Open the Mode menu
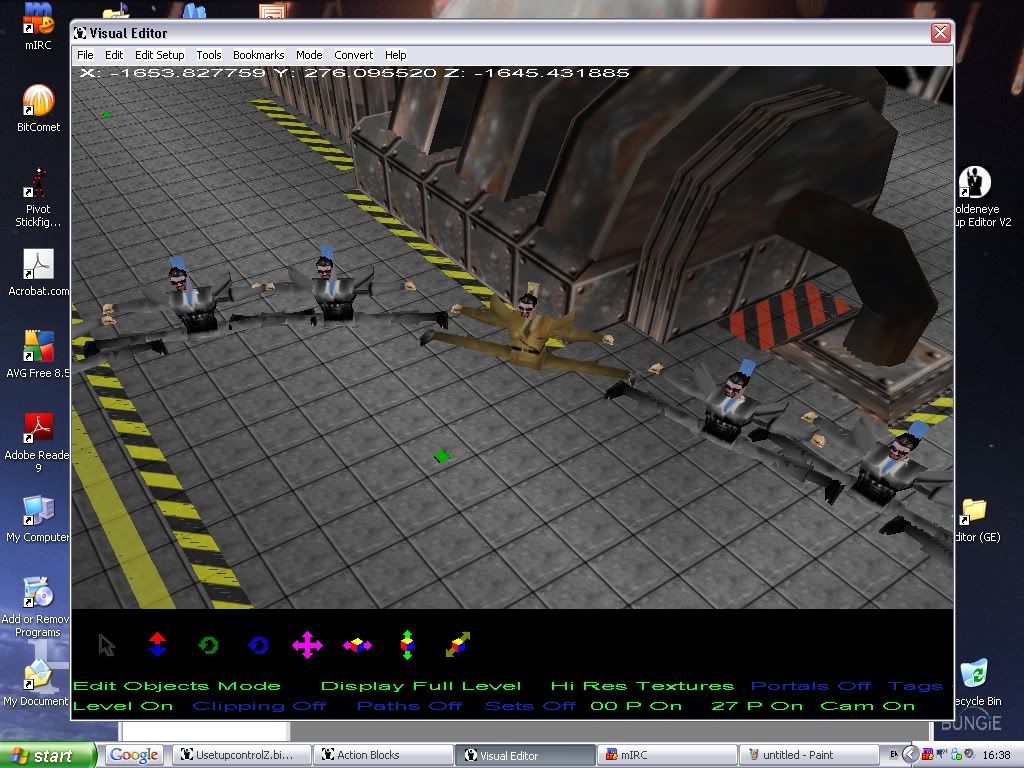 (x=309, y=55)
